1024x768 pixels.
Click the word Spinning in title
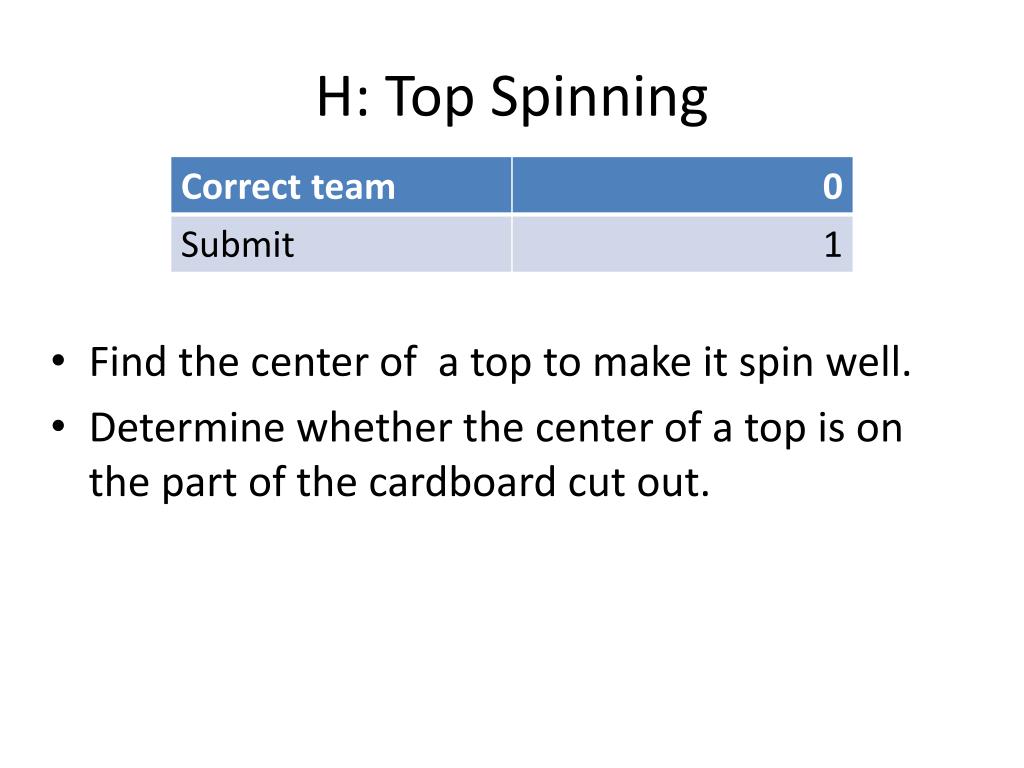point(599,98)
